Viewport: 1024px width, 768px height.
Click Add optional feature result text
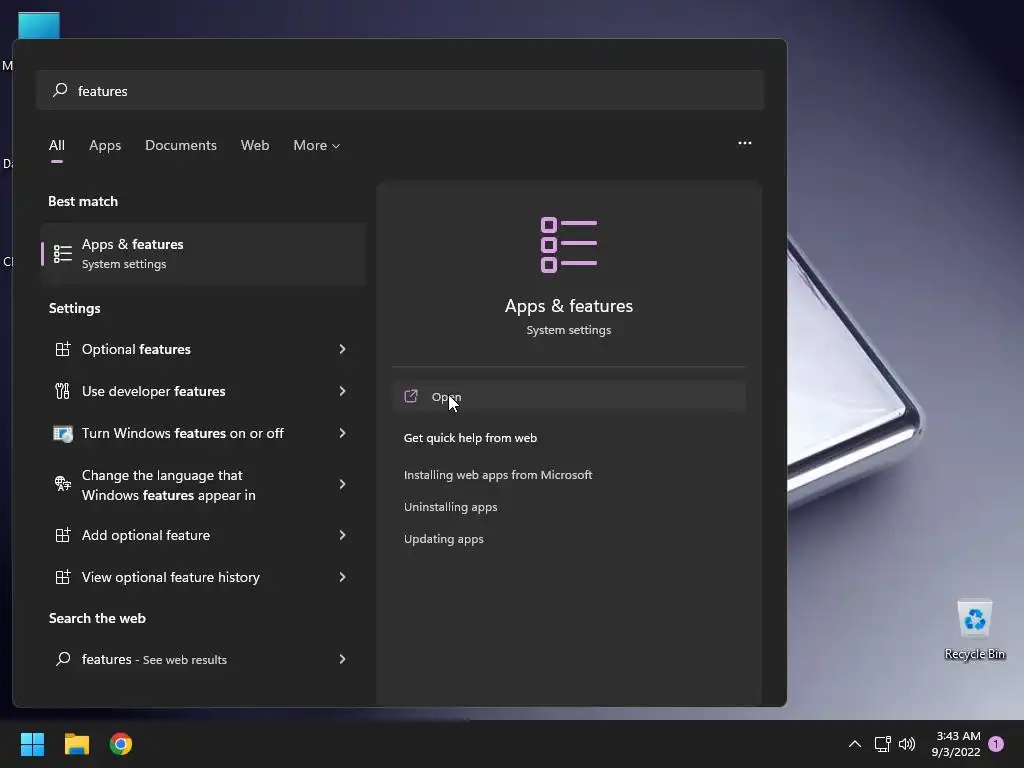click(146, 536)
